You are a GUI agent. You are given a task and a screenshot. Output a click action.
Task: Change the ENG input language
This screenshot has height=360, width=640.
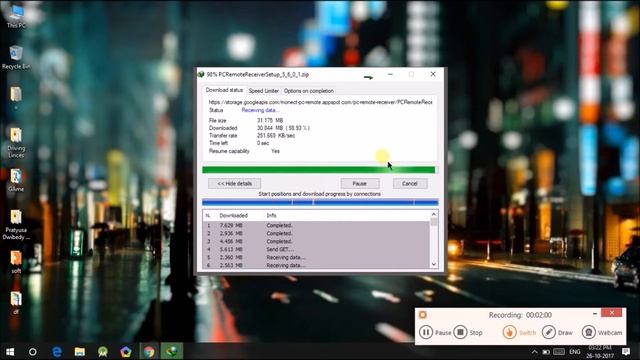coord(575,351)
